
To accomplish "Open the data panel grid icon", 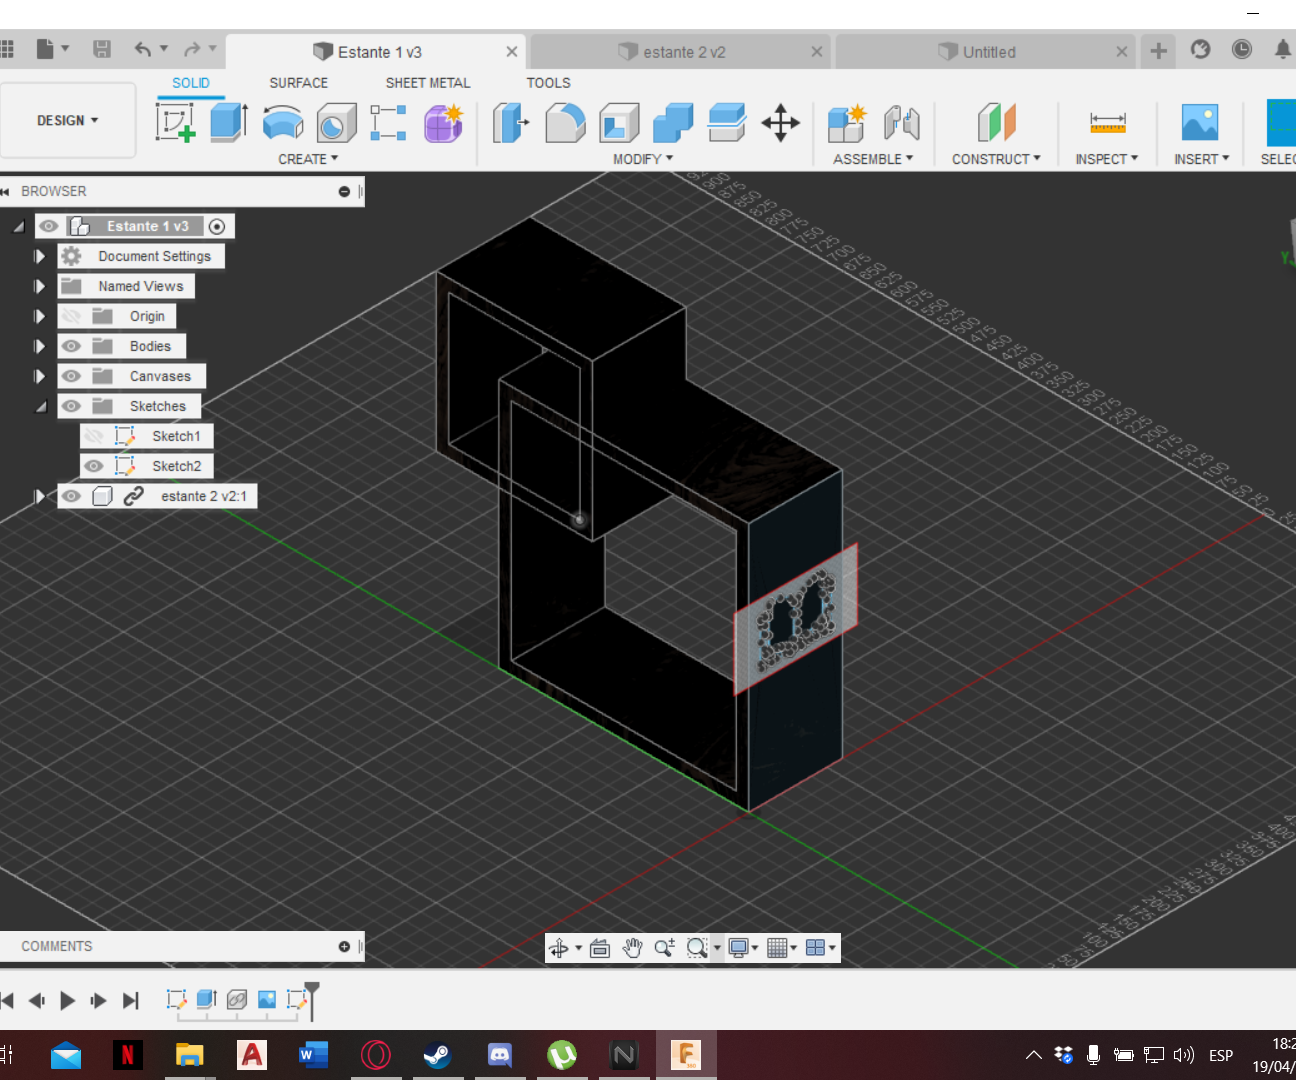I will [x=7, y=49].
